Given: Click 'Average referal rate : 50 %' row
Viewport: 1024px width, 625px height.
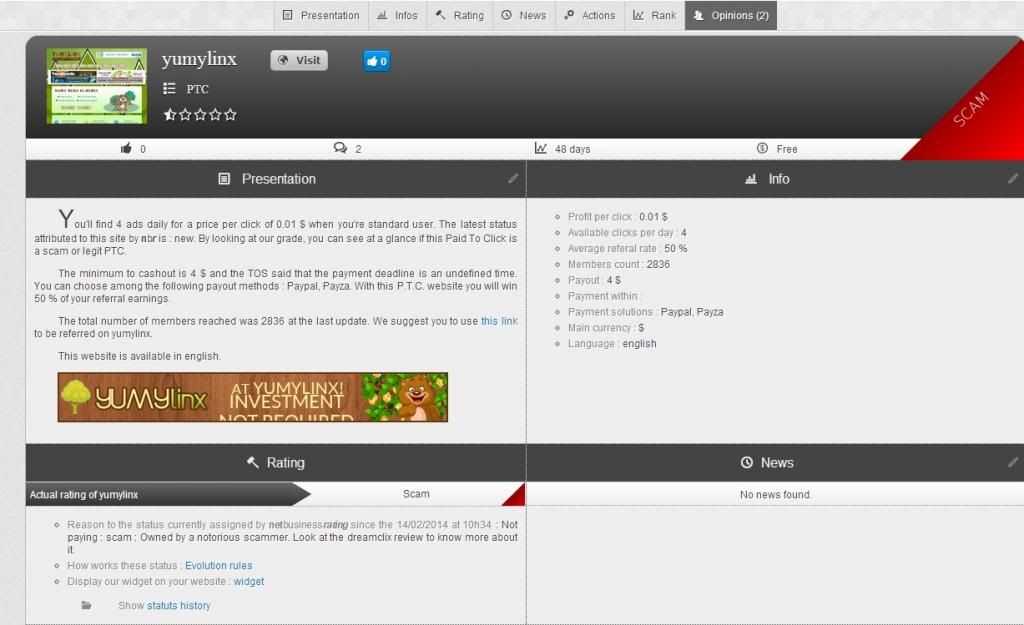Looking at the screenshot, I should 627,248.
